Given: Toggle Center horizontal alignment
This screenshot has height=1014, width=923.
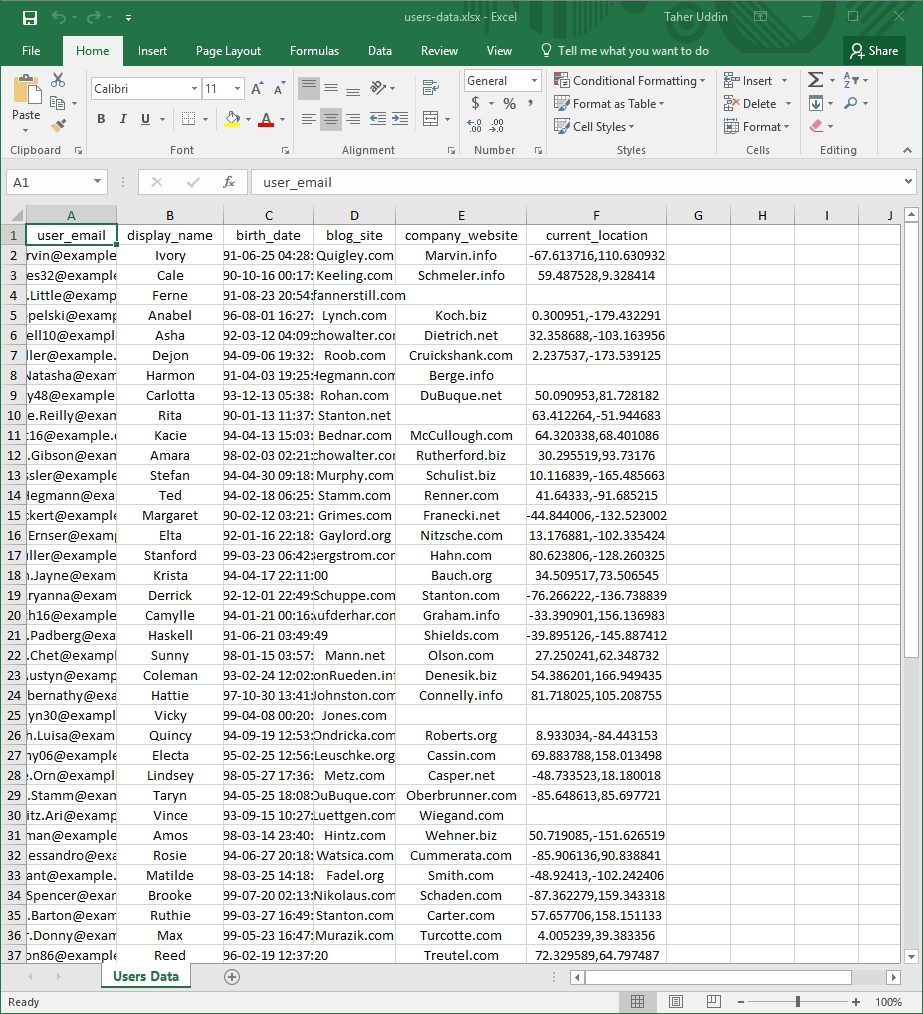Looking at the screenshot, I should pos(331,119).
